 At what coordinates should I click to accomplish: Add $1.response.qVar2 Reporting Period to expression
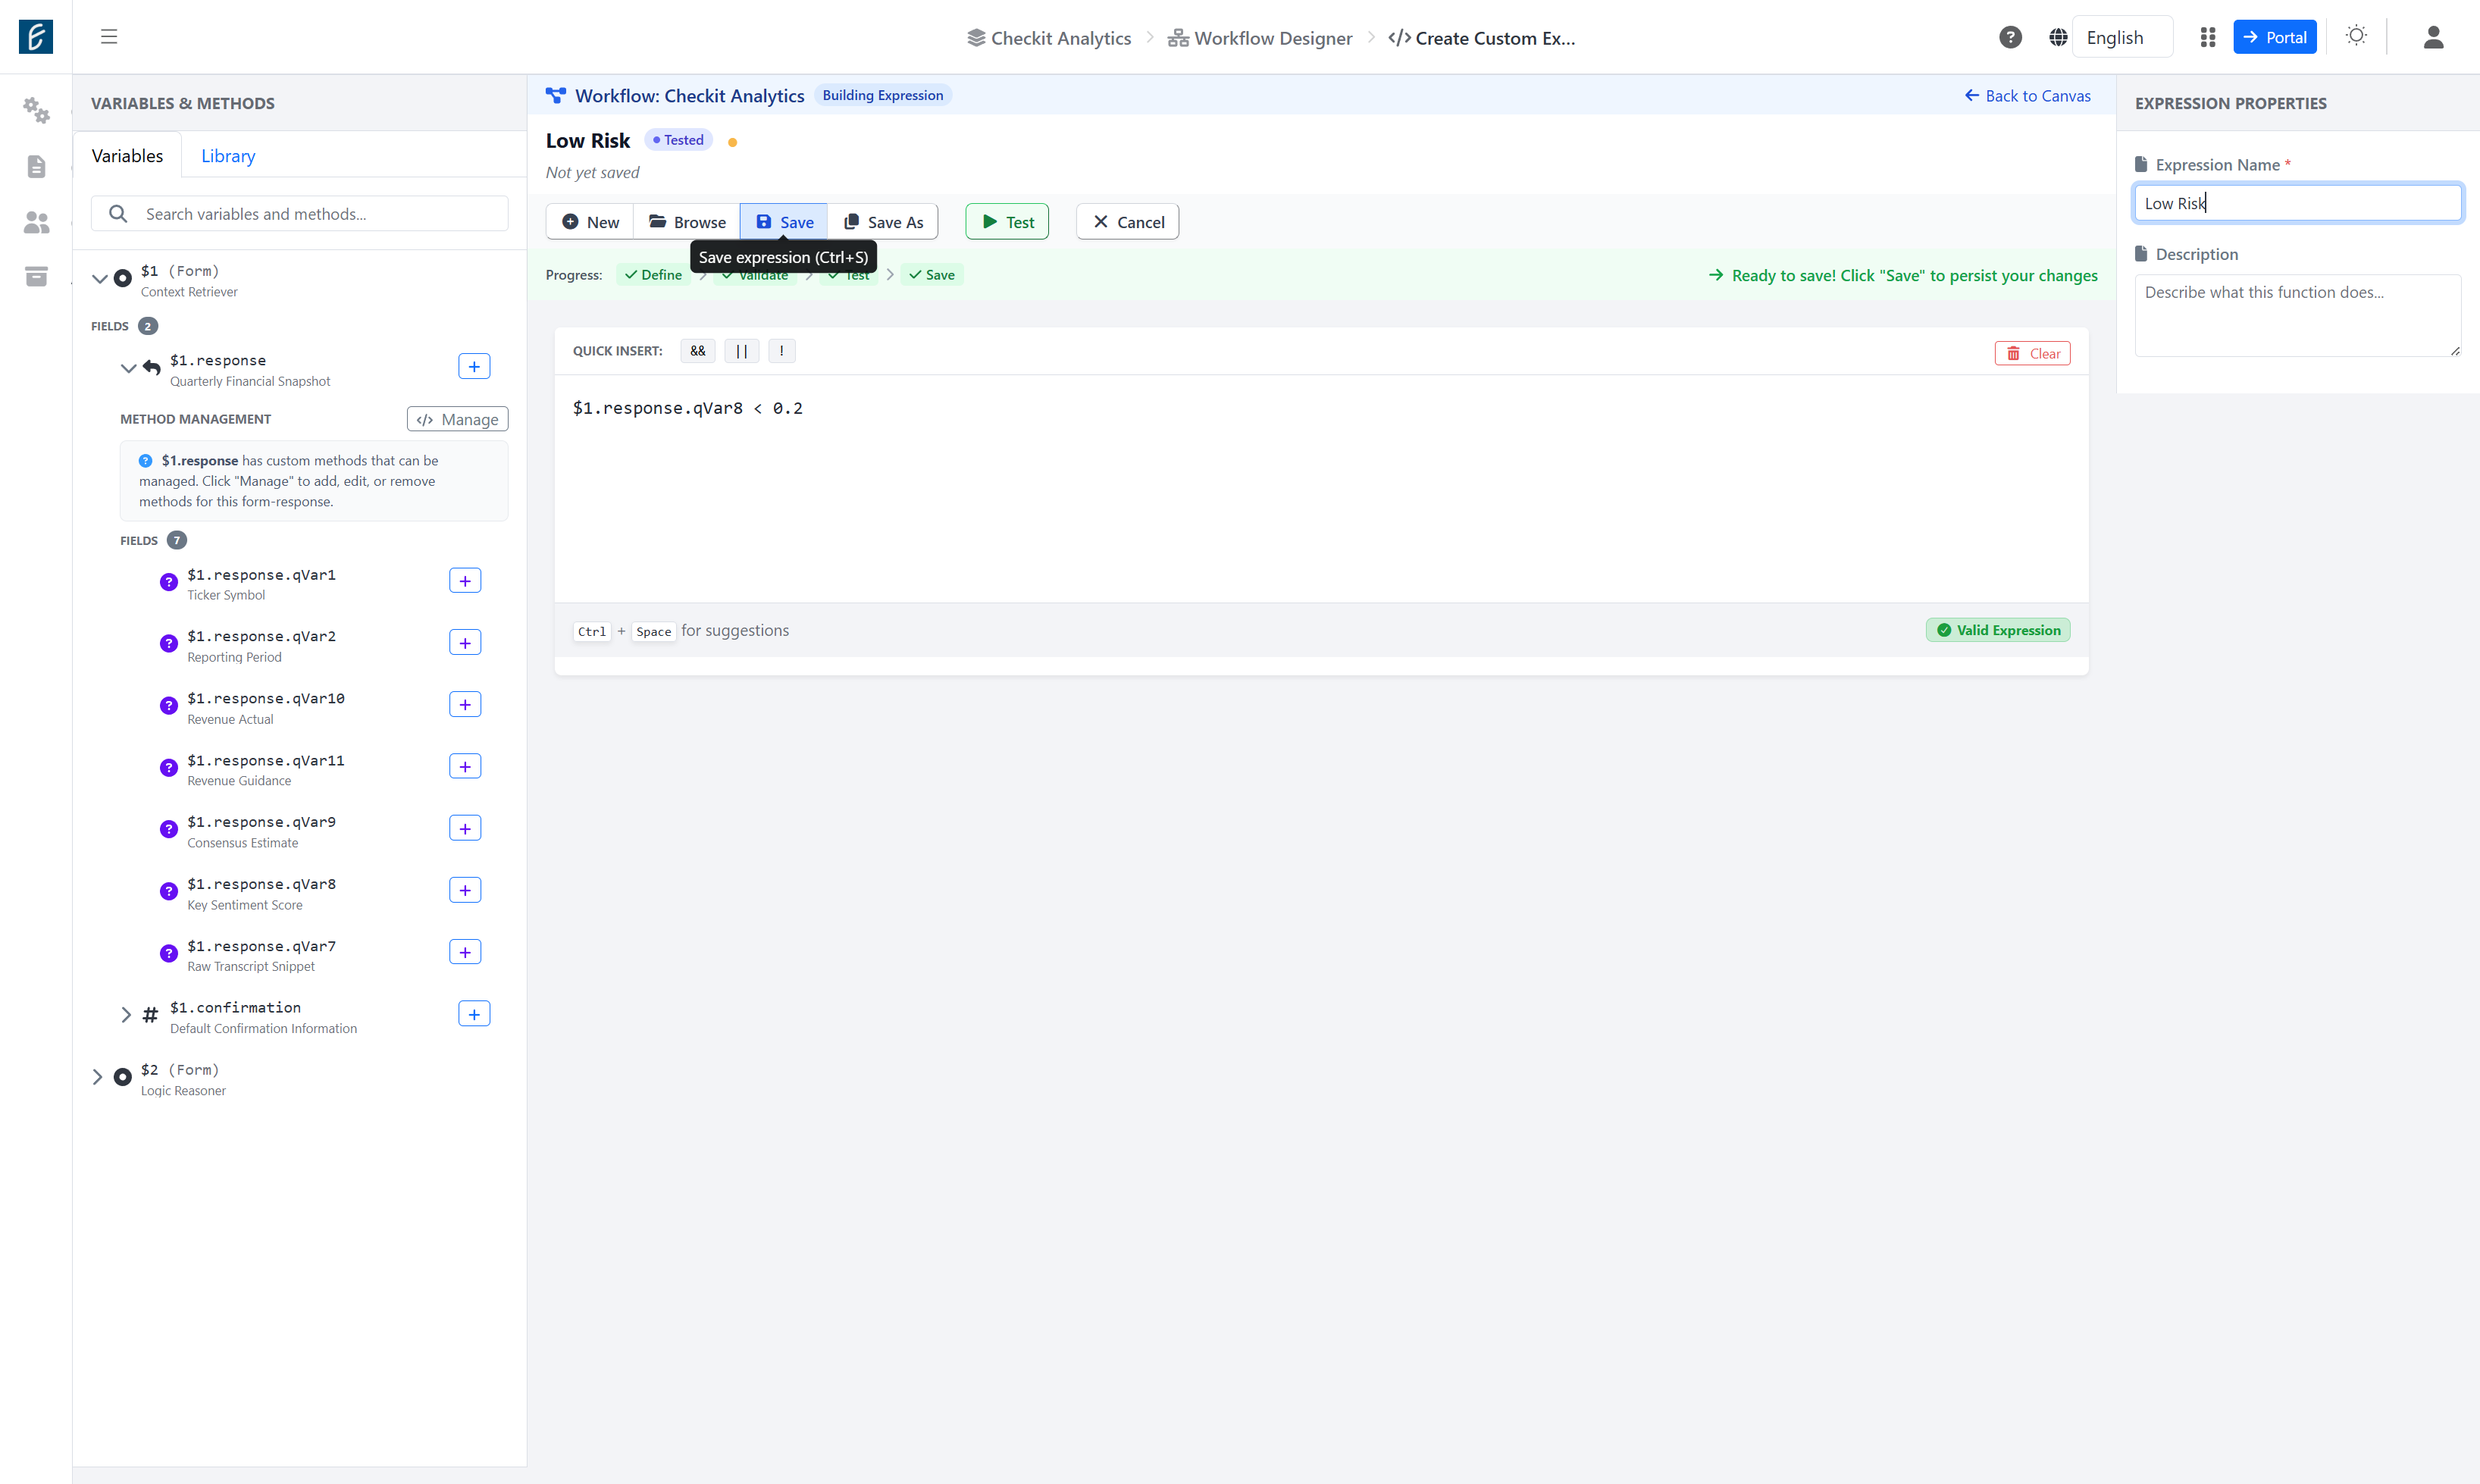(x=465, y=643)
